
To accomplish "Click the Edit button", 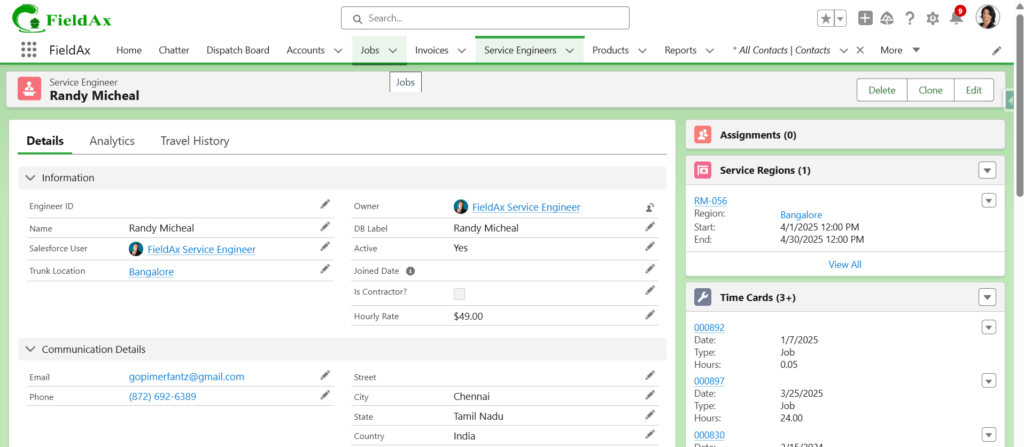I will [x=974, y=90].
